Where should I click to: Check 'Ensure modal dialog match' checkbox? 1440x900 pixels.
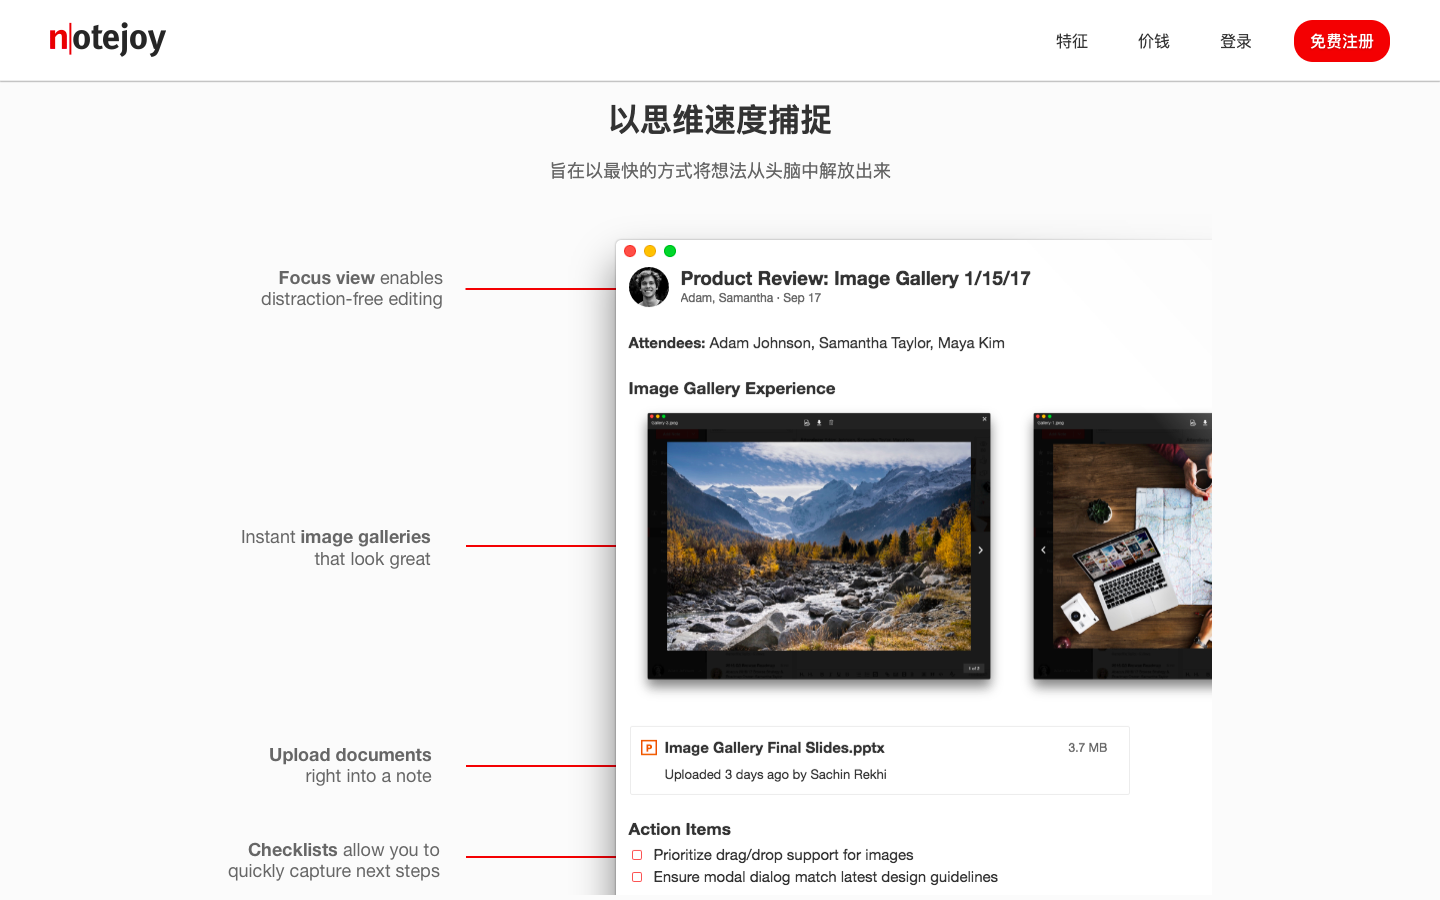(637, 877)
